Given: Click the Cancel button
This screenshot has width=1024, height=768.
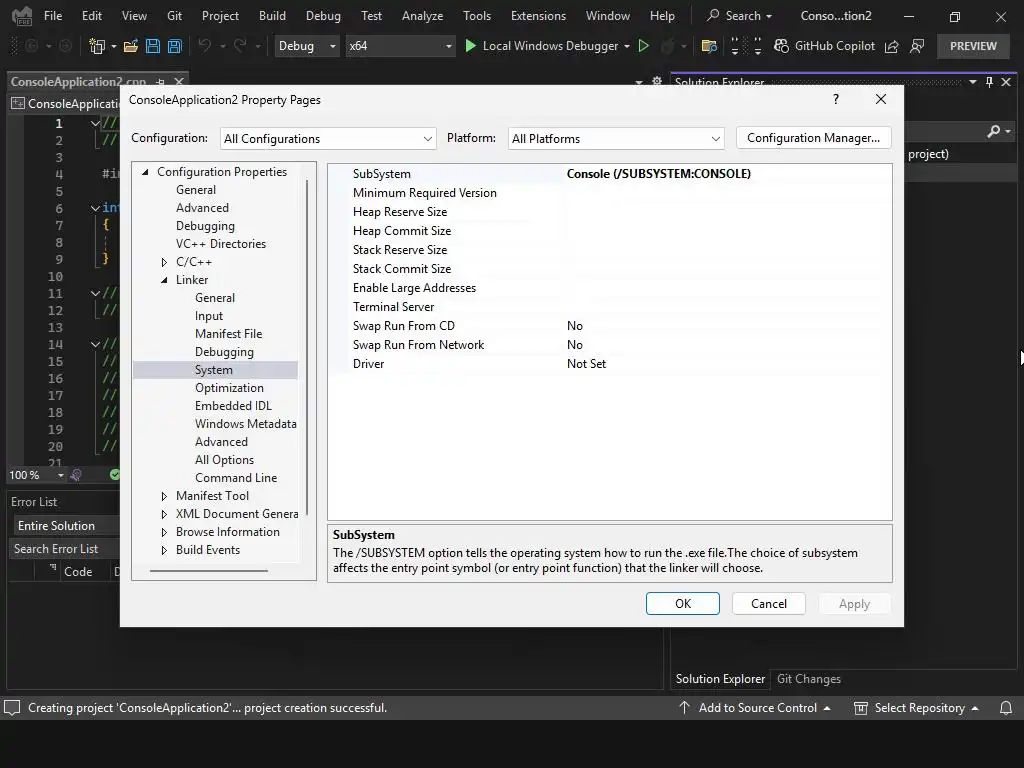Looking at the screenshot, I should click(769, 604).
